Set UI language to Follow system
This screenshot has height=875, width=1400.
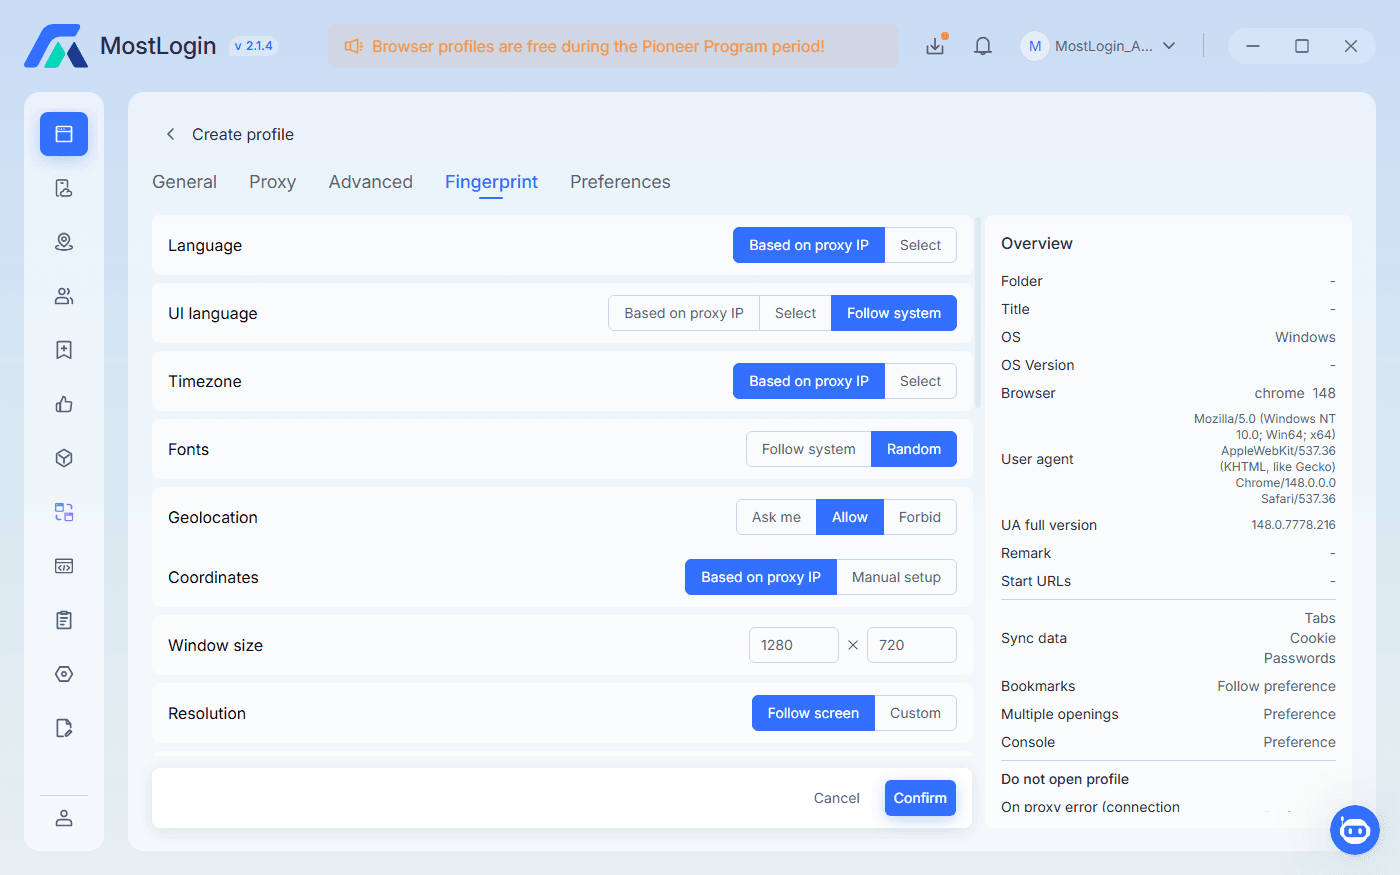tap(894, 313)
